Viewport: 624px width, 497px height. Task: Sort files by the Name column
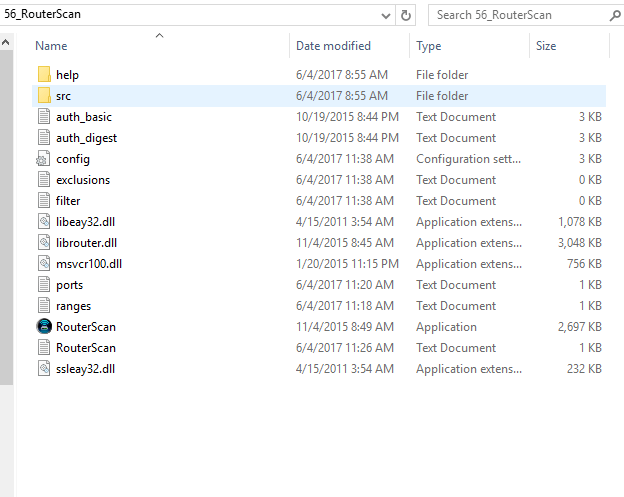coord(51,46)
